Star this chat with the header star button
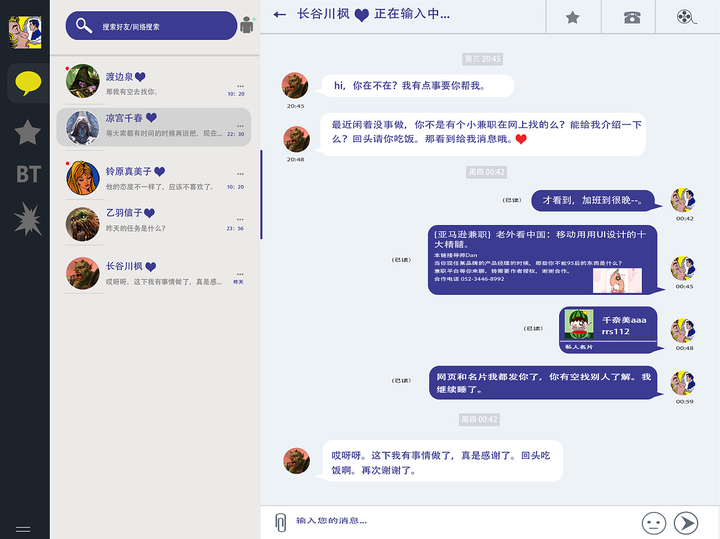 click(x=573, y=17)
